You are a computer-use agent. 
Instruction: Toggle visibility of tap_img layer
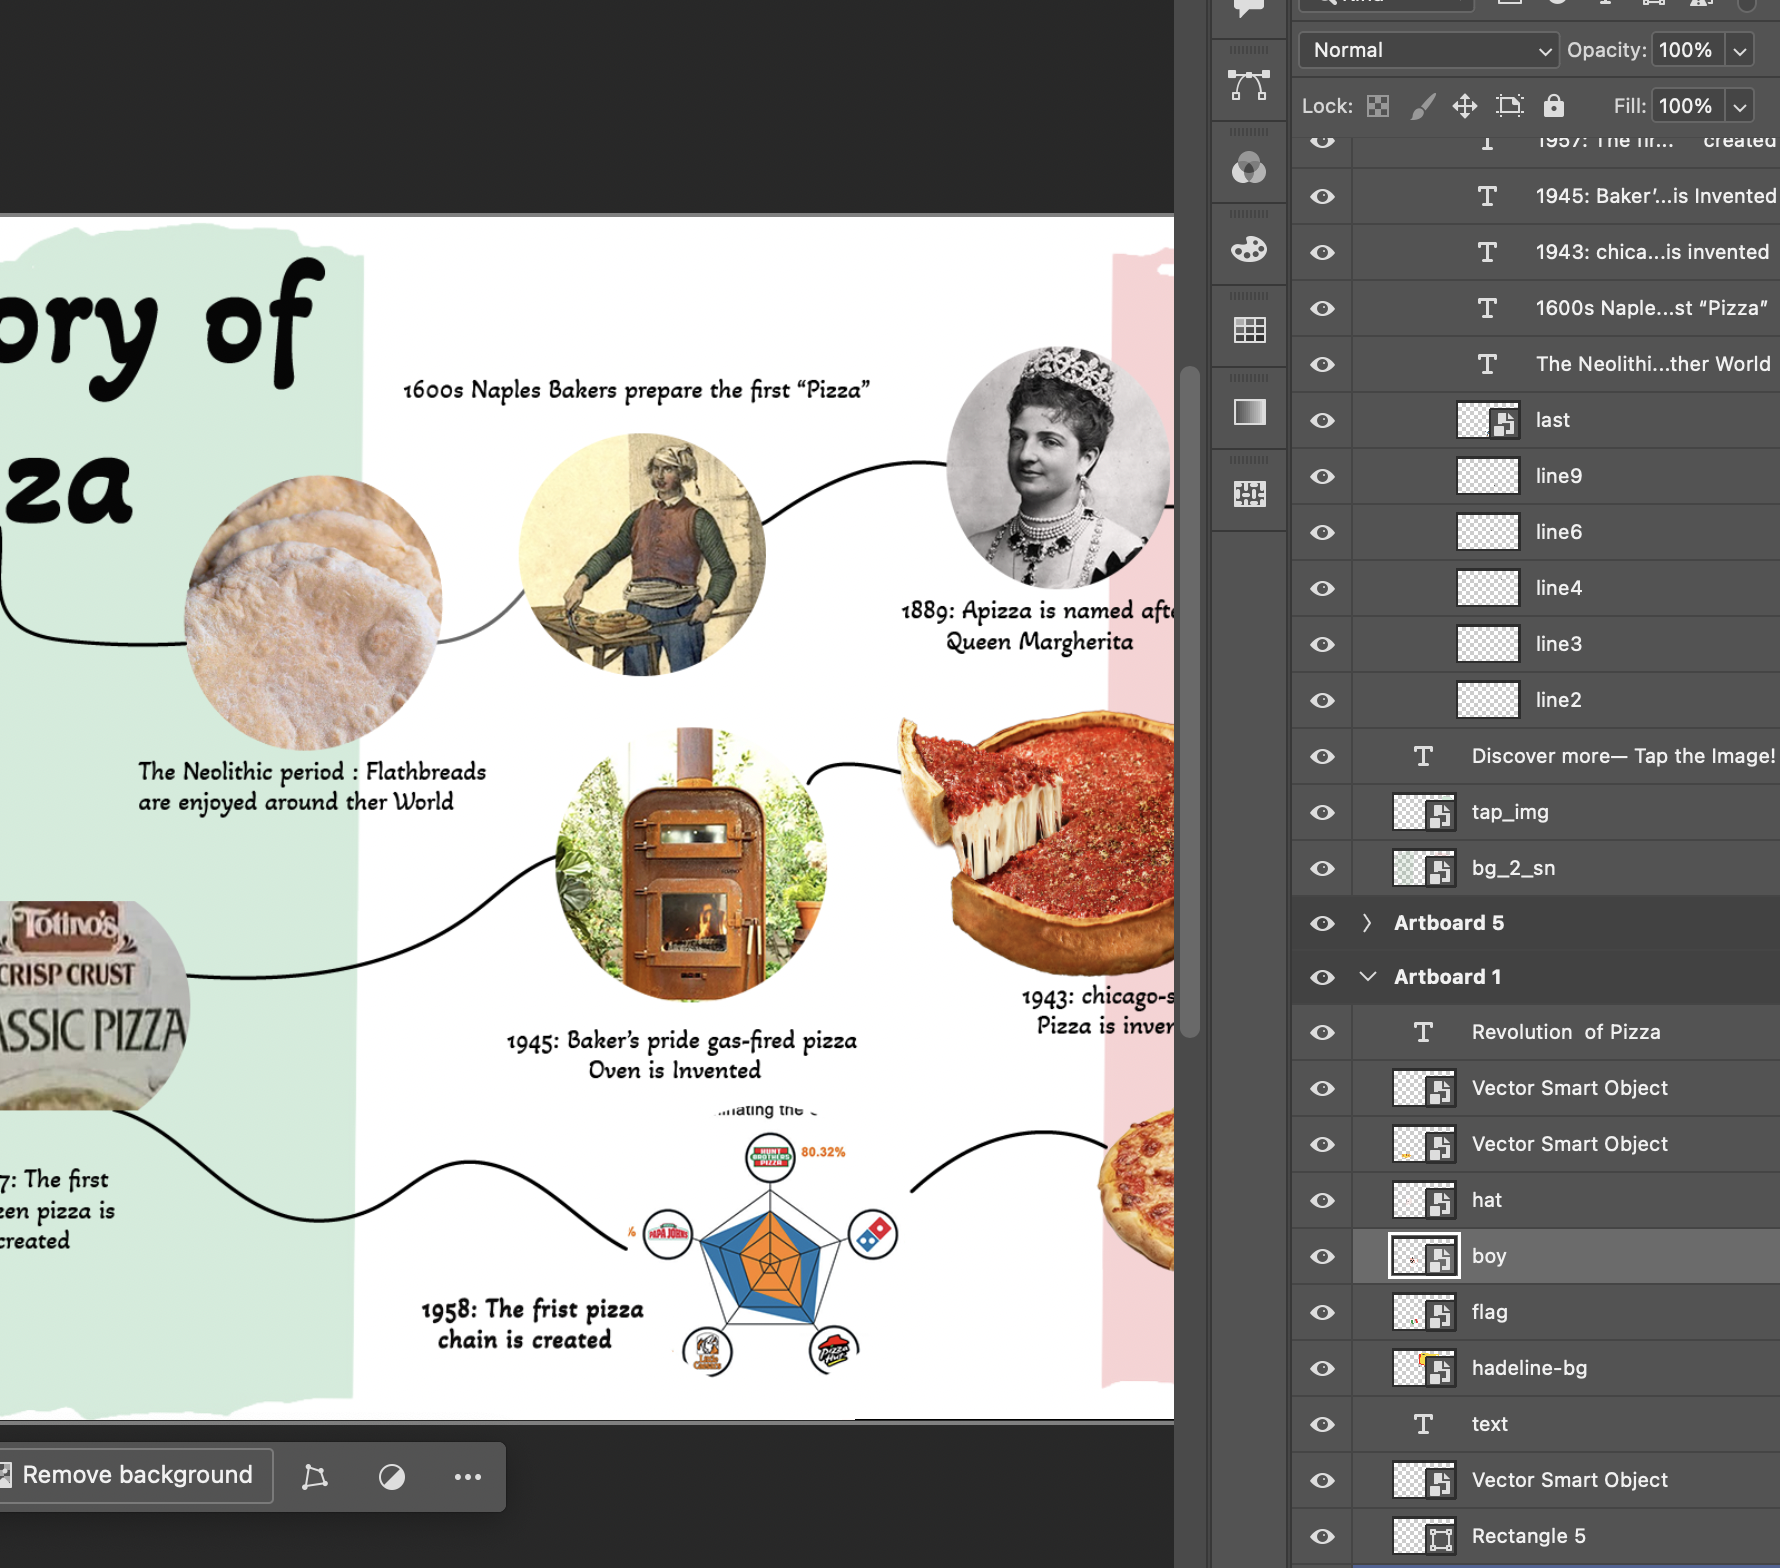pos(1322,812)
